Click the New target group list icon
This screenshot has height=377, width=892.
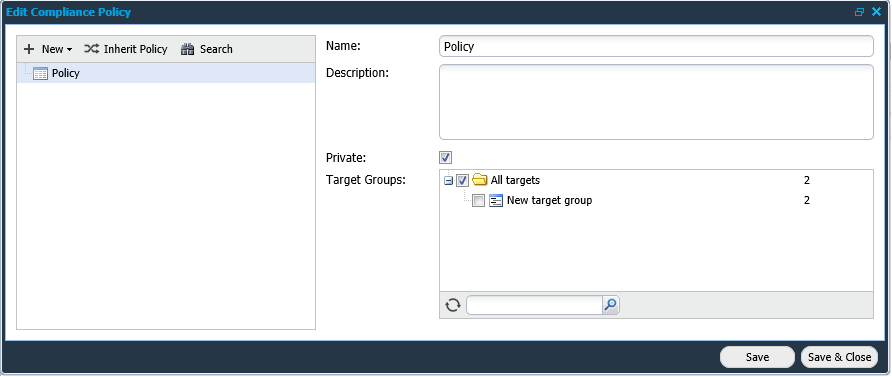pyautogui.click(x=496, y=201)
